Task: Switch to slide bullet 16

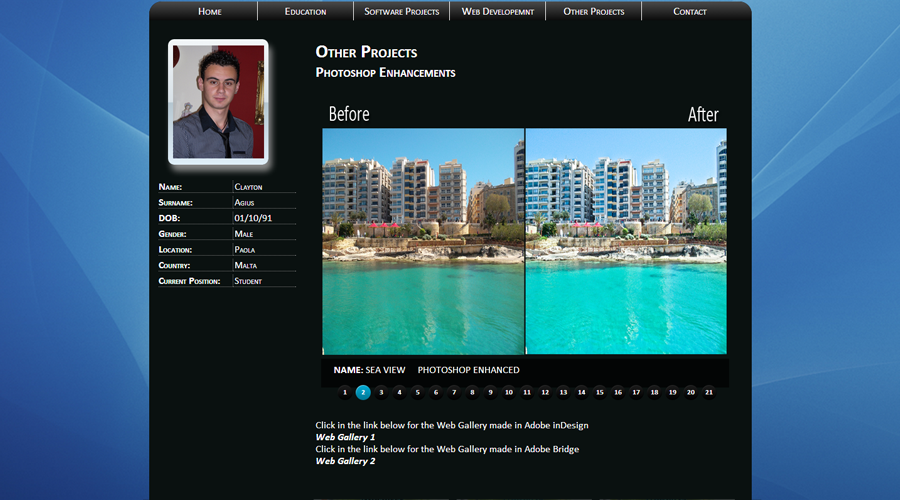Action: tap(618, 393)
